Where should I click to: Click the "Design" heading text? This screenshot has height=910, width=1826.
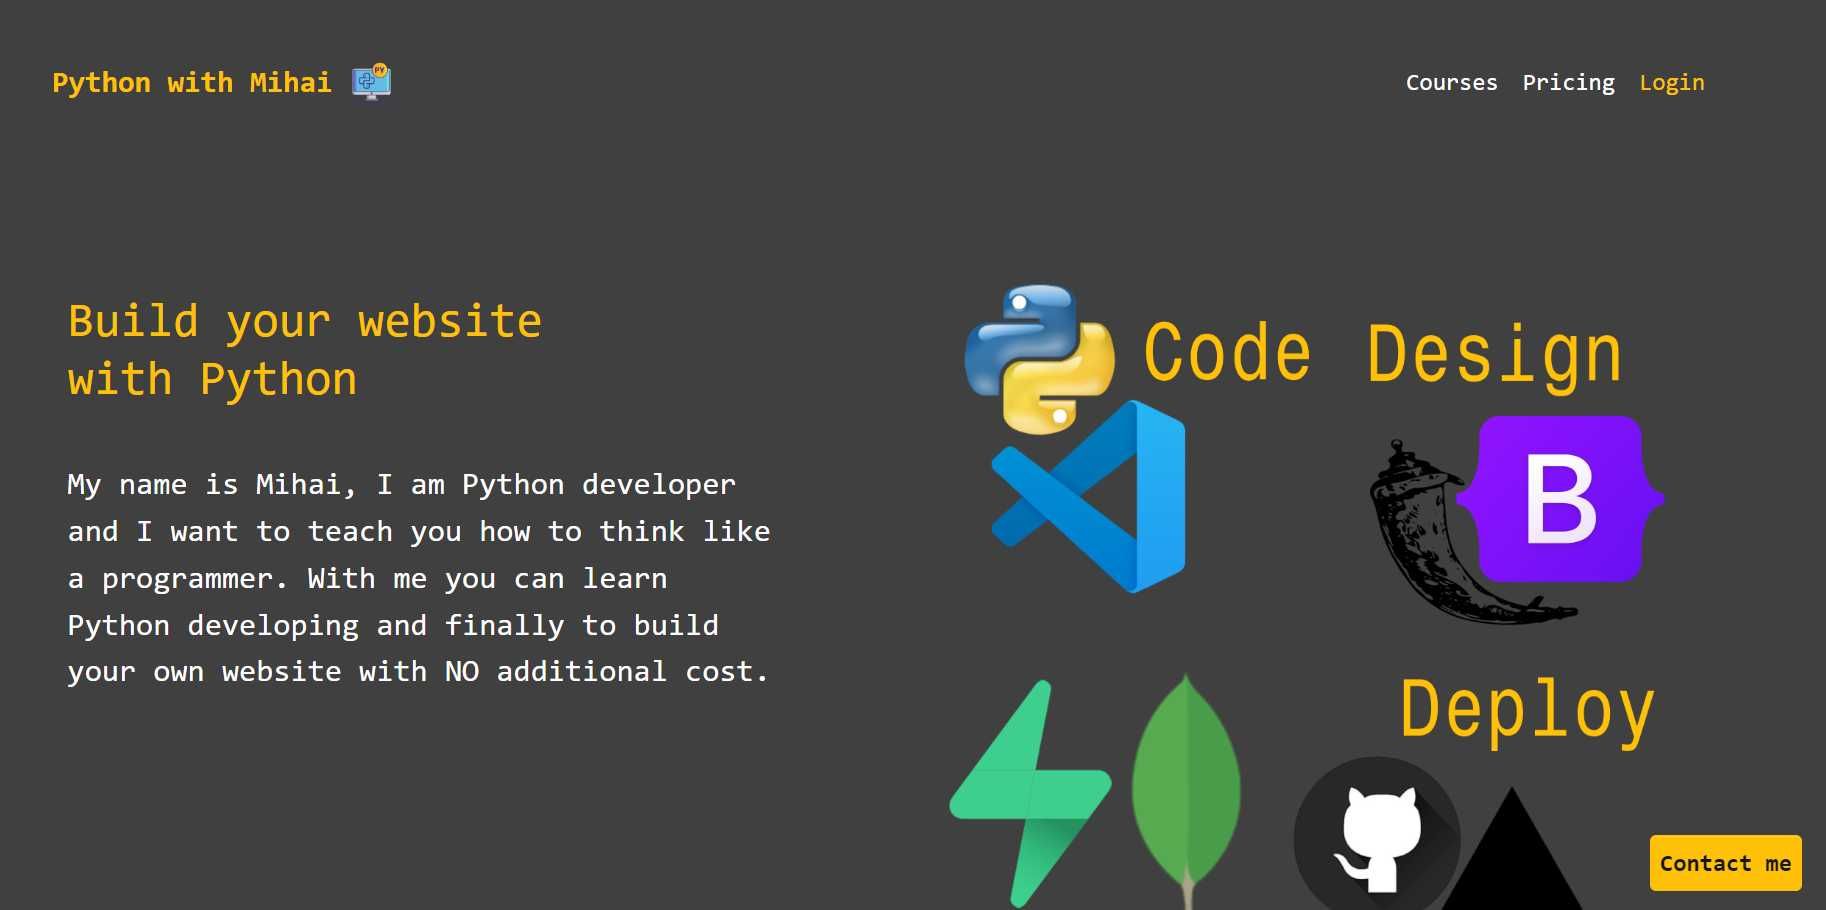pos(1494,356)
